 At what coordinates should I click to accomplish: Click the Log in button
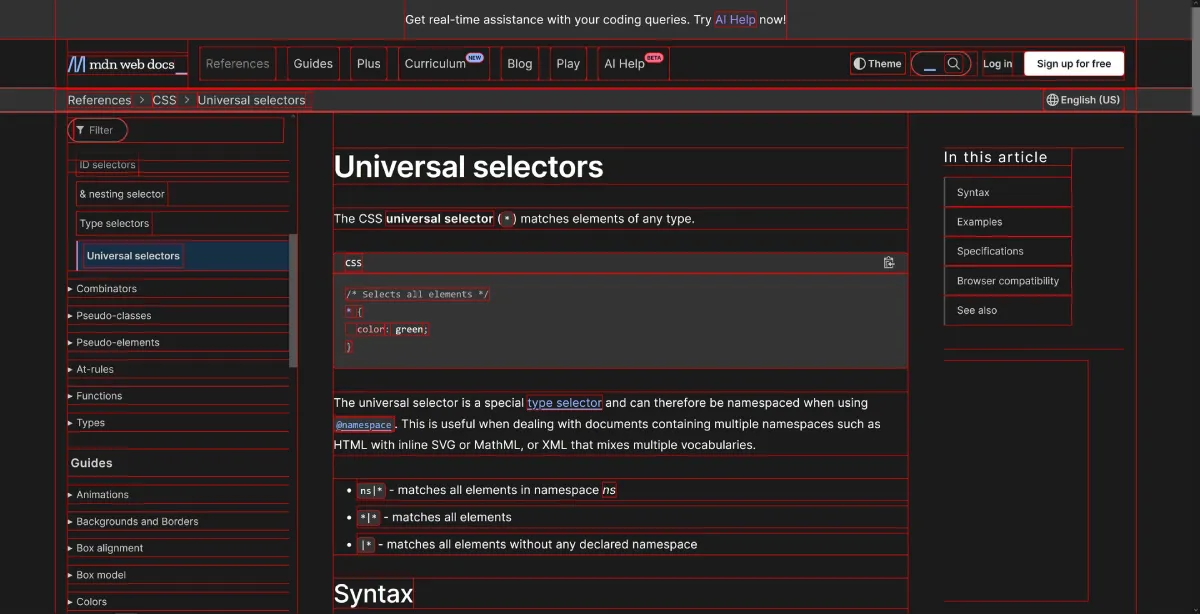point(997,64)
